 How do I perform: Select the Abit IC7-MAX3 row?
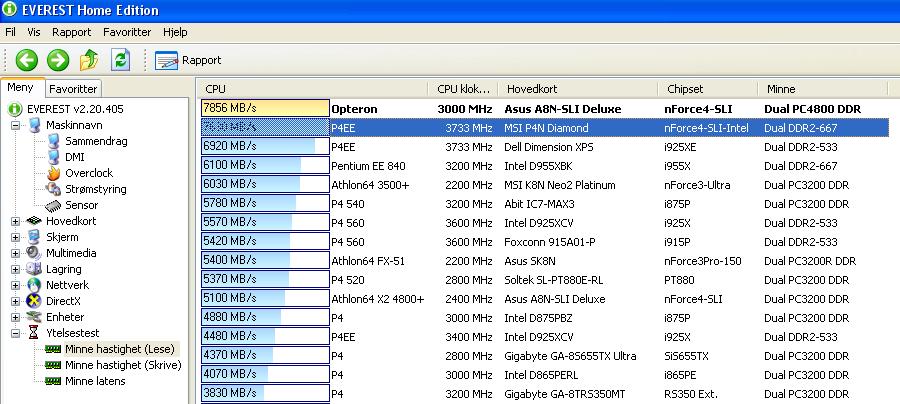click(x=545, y=203)
